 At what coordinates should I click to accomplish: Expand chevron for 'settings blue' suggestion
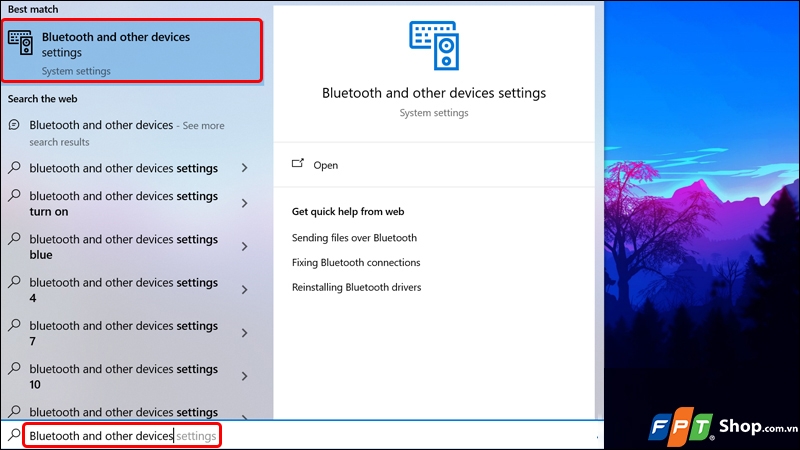244,246
